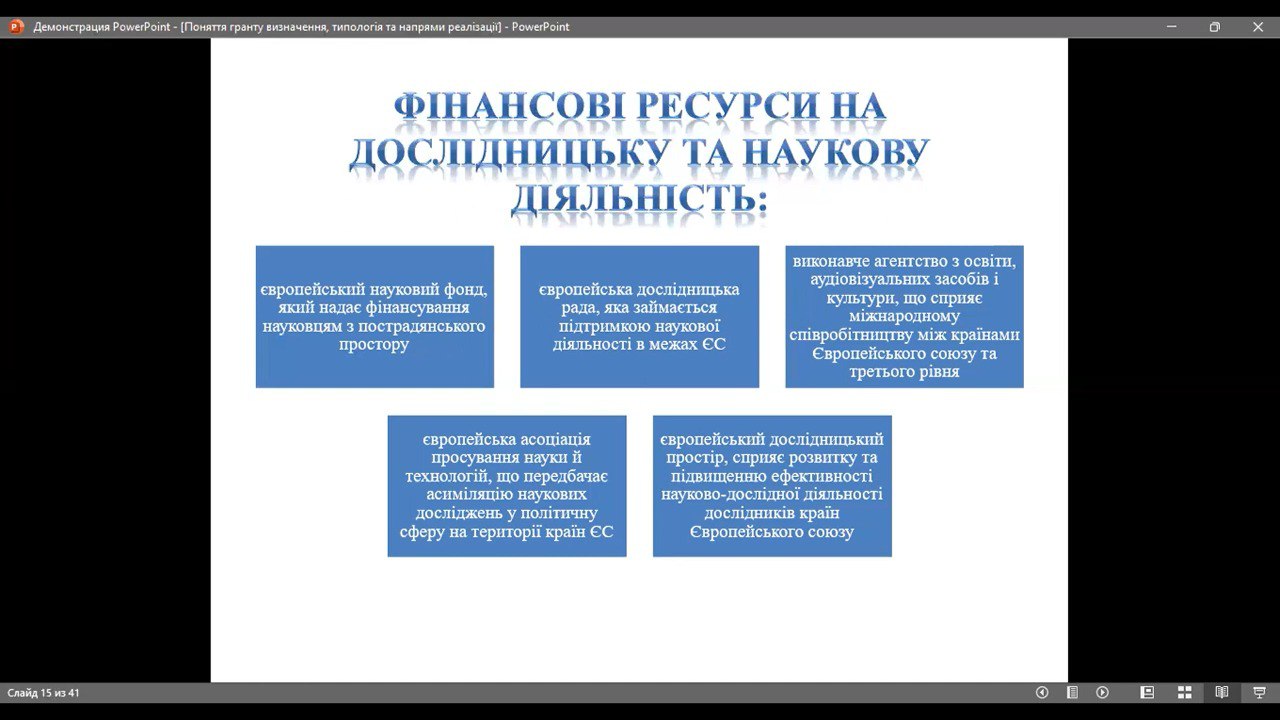Select the "європейська асоціація просування науки" box
The image size is (1280, 720).
click(x=507, y=486)
